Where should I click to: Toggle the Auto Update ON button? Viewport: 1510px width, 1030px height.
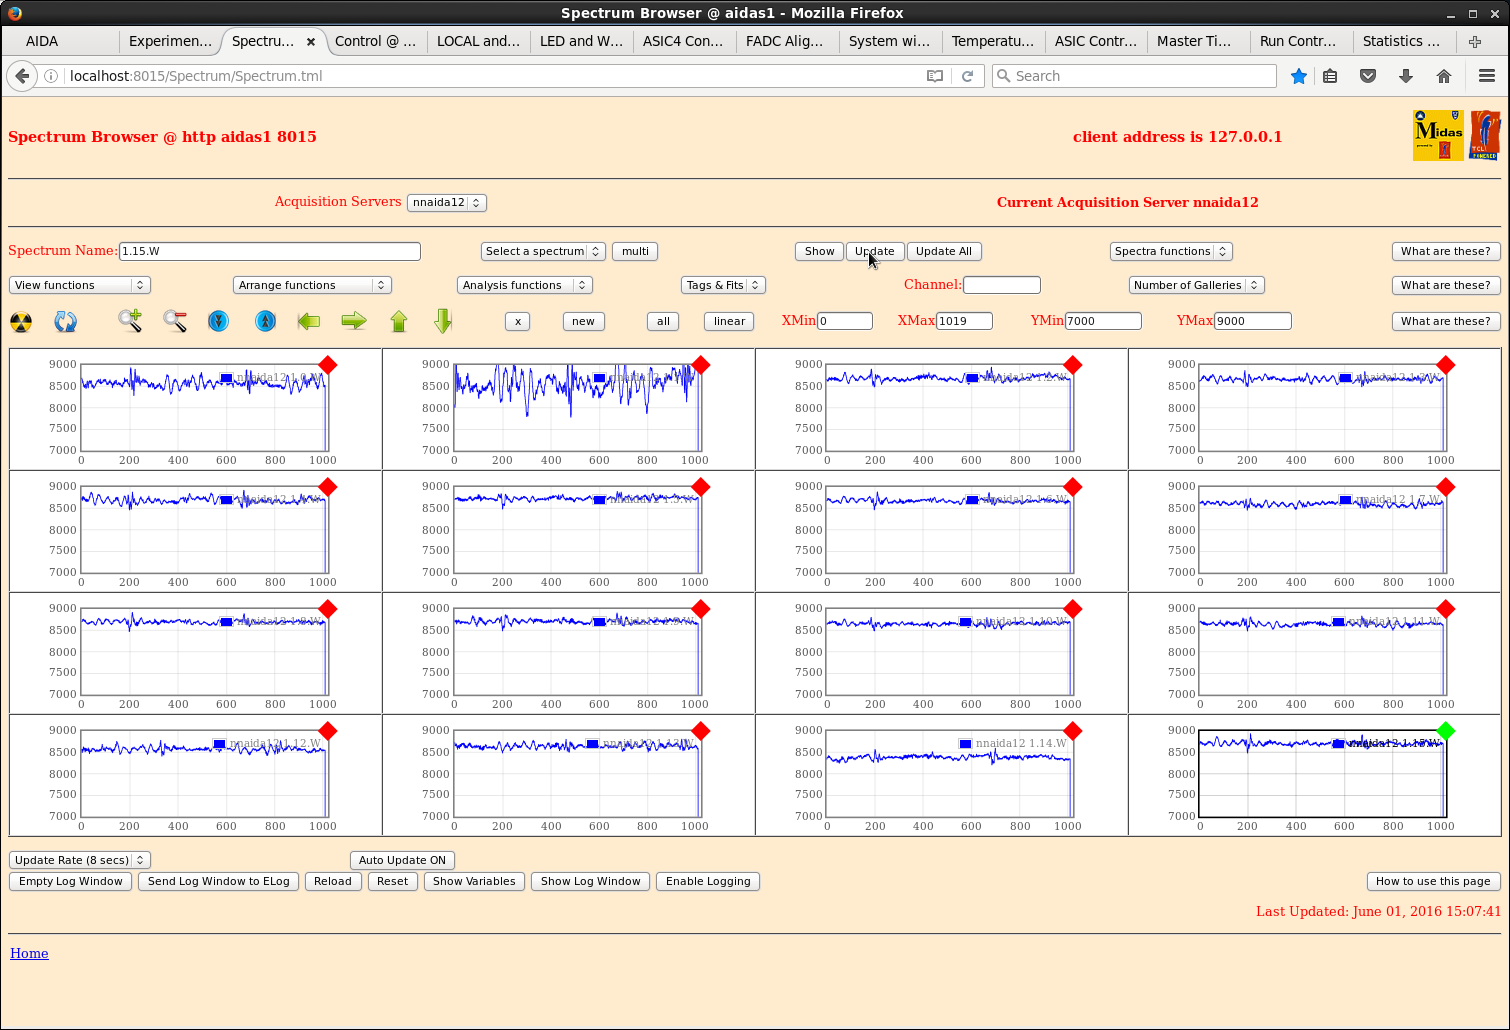[x=402, y=860]
